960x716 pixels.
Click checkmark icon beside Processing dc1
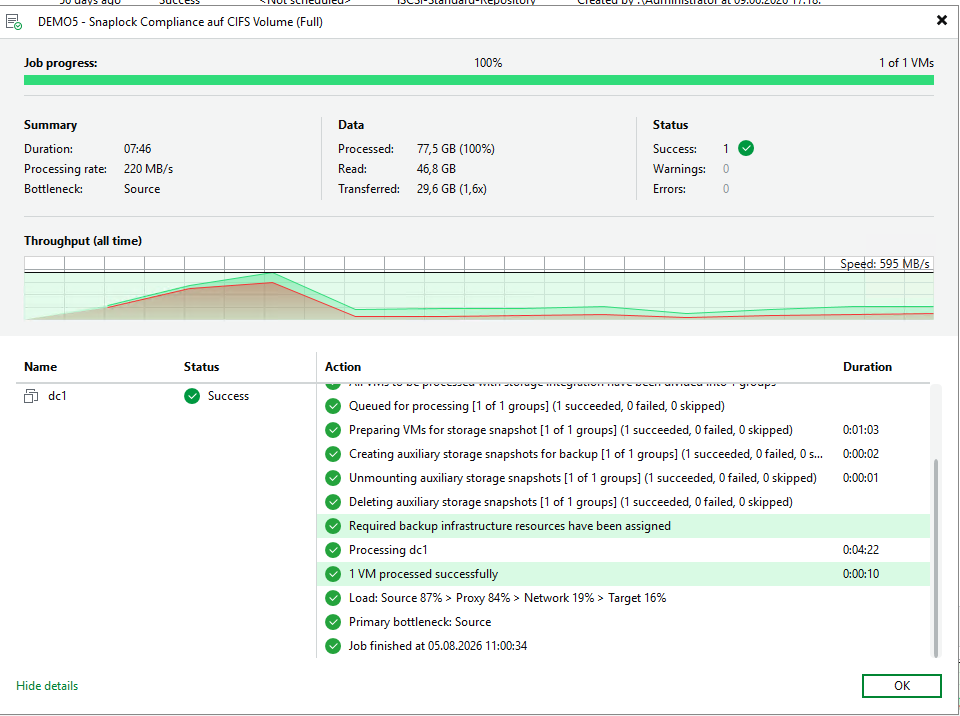coord(333,550)
